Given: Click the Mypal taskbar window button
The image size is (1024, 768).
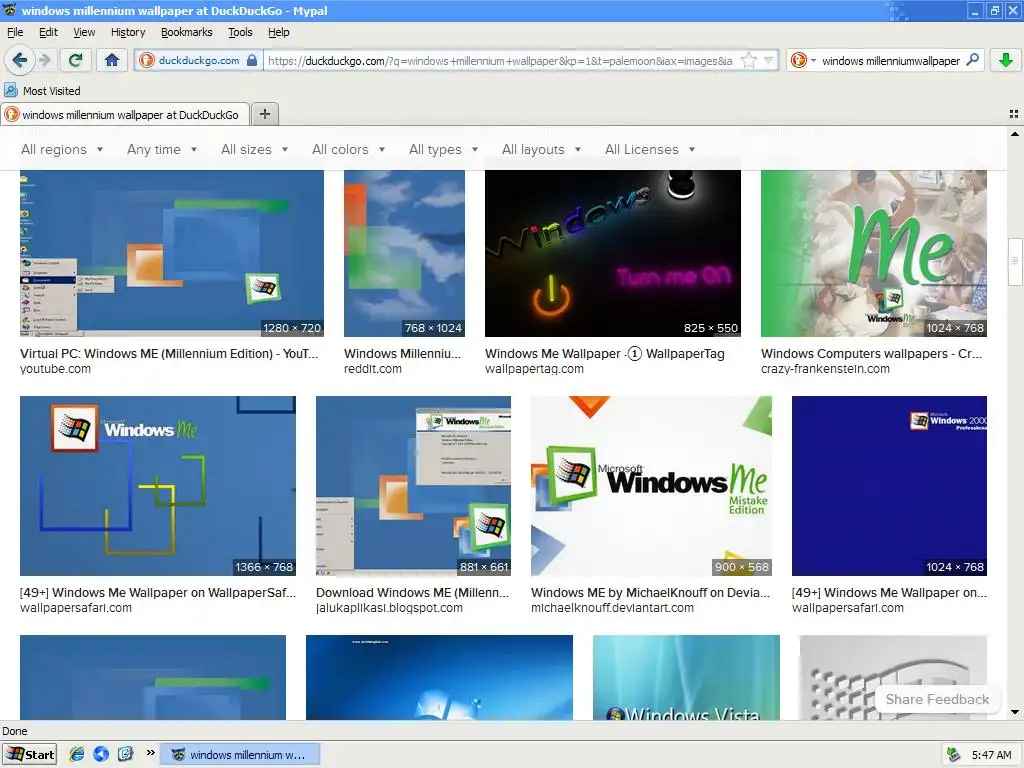Looking at the screenshot, I should pos(240,754).
